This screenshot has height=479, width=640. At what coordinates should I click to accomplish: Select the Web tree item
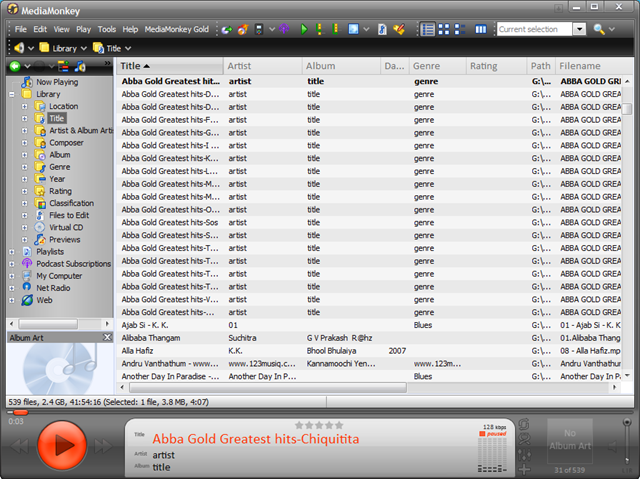pos(44,300)
